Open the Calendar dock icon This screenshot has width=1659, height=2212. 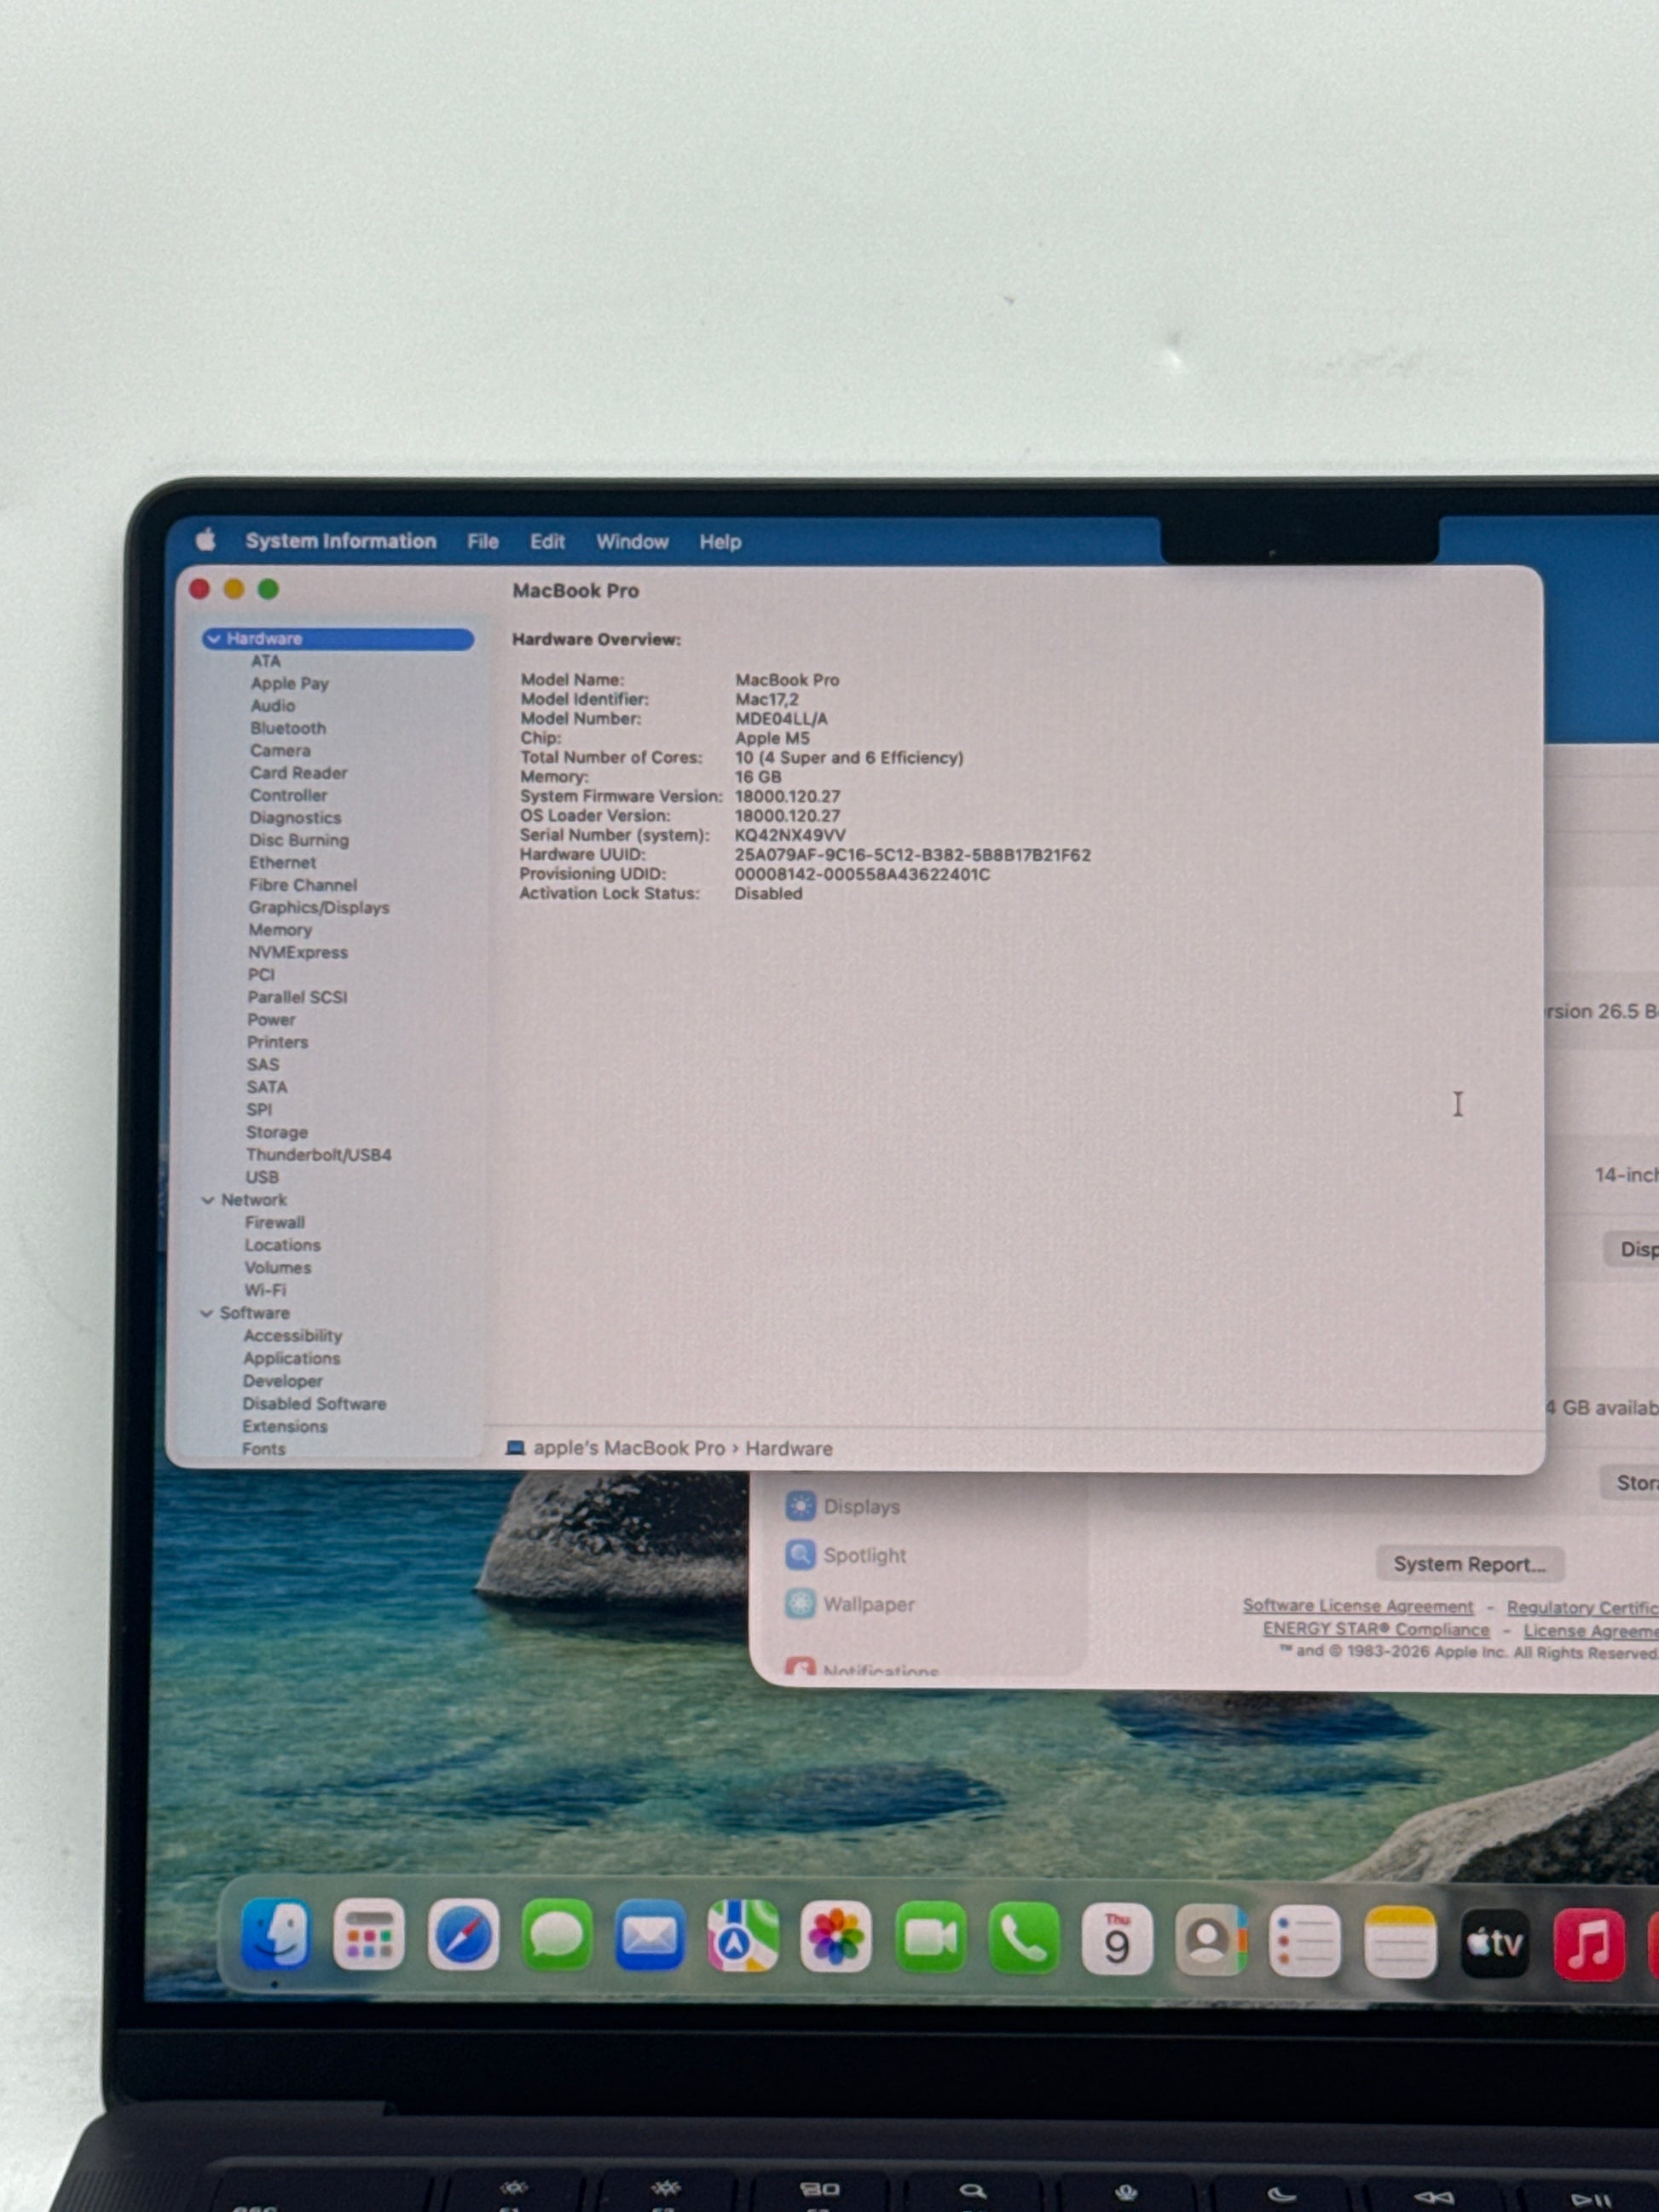point(1116,1940)
